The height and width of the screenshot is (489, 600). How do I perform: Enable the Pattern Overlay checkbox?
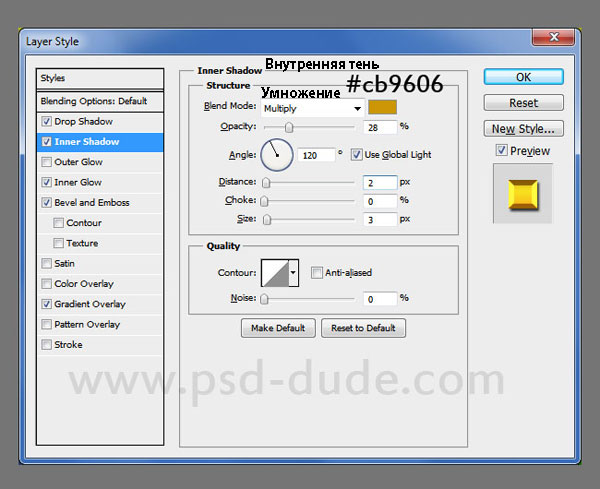(x=46, y=324)
